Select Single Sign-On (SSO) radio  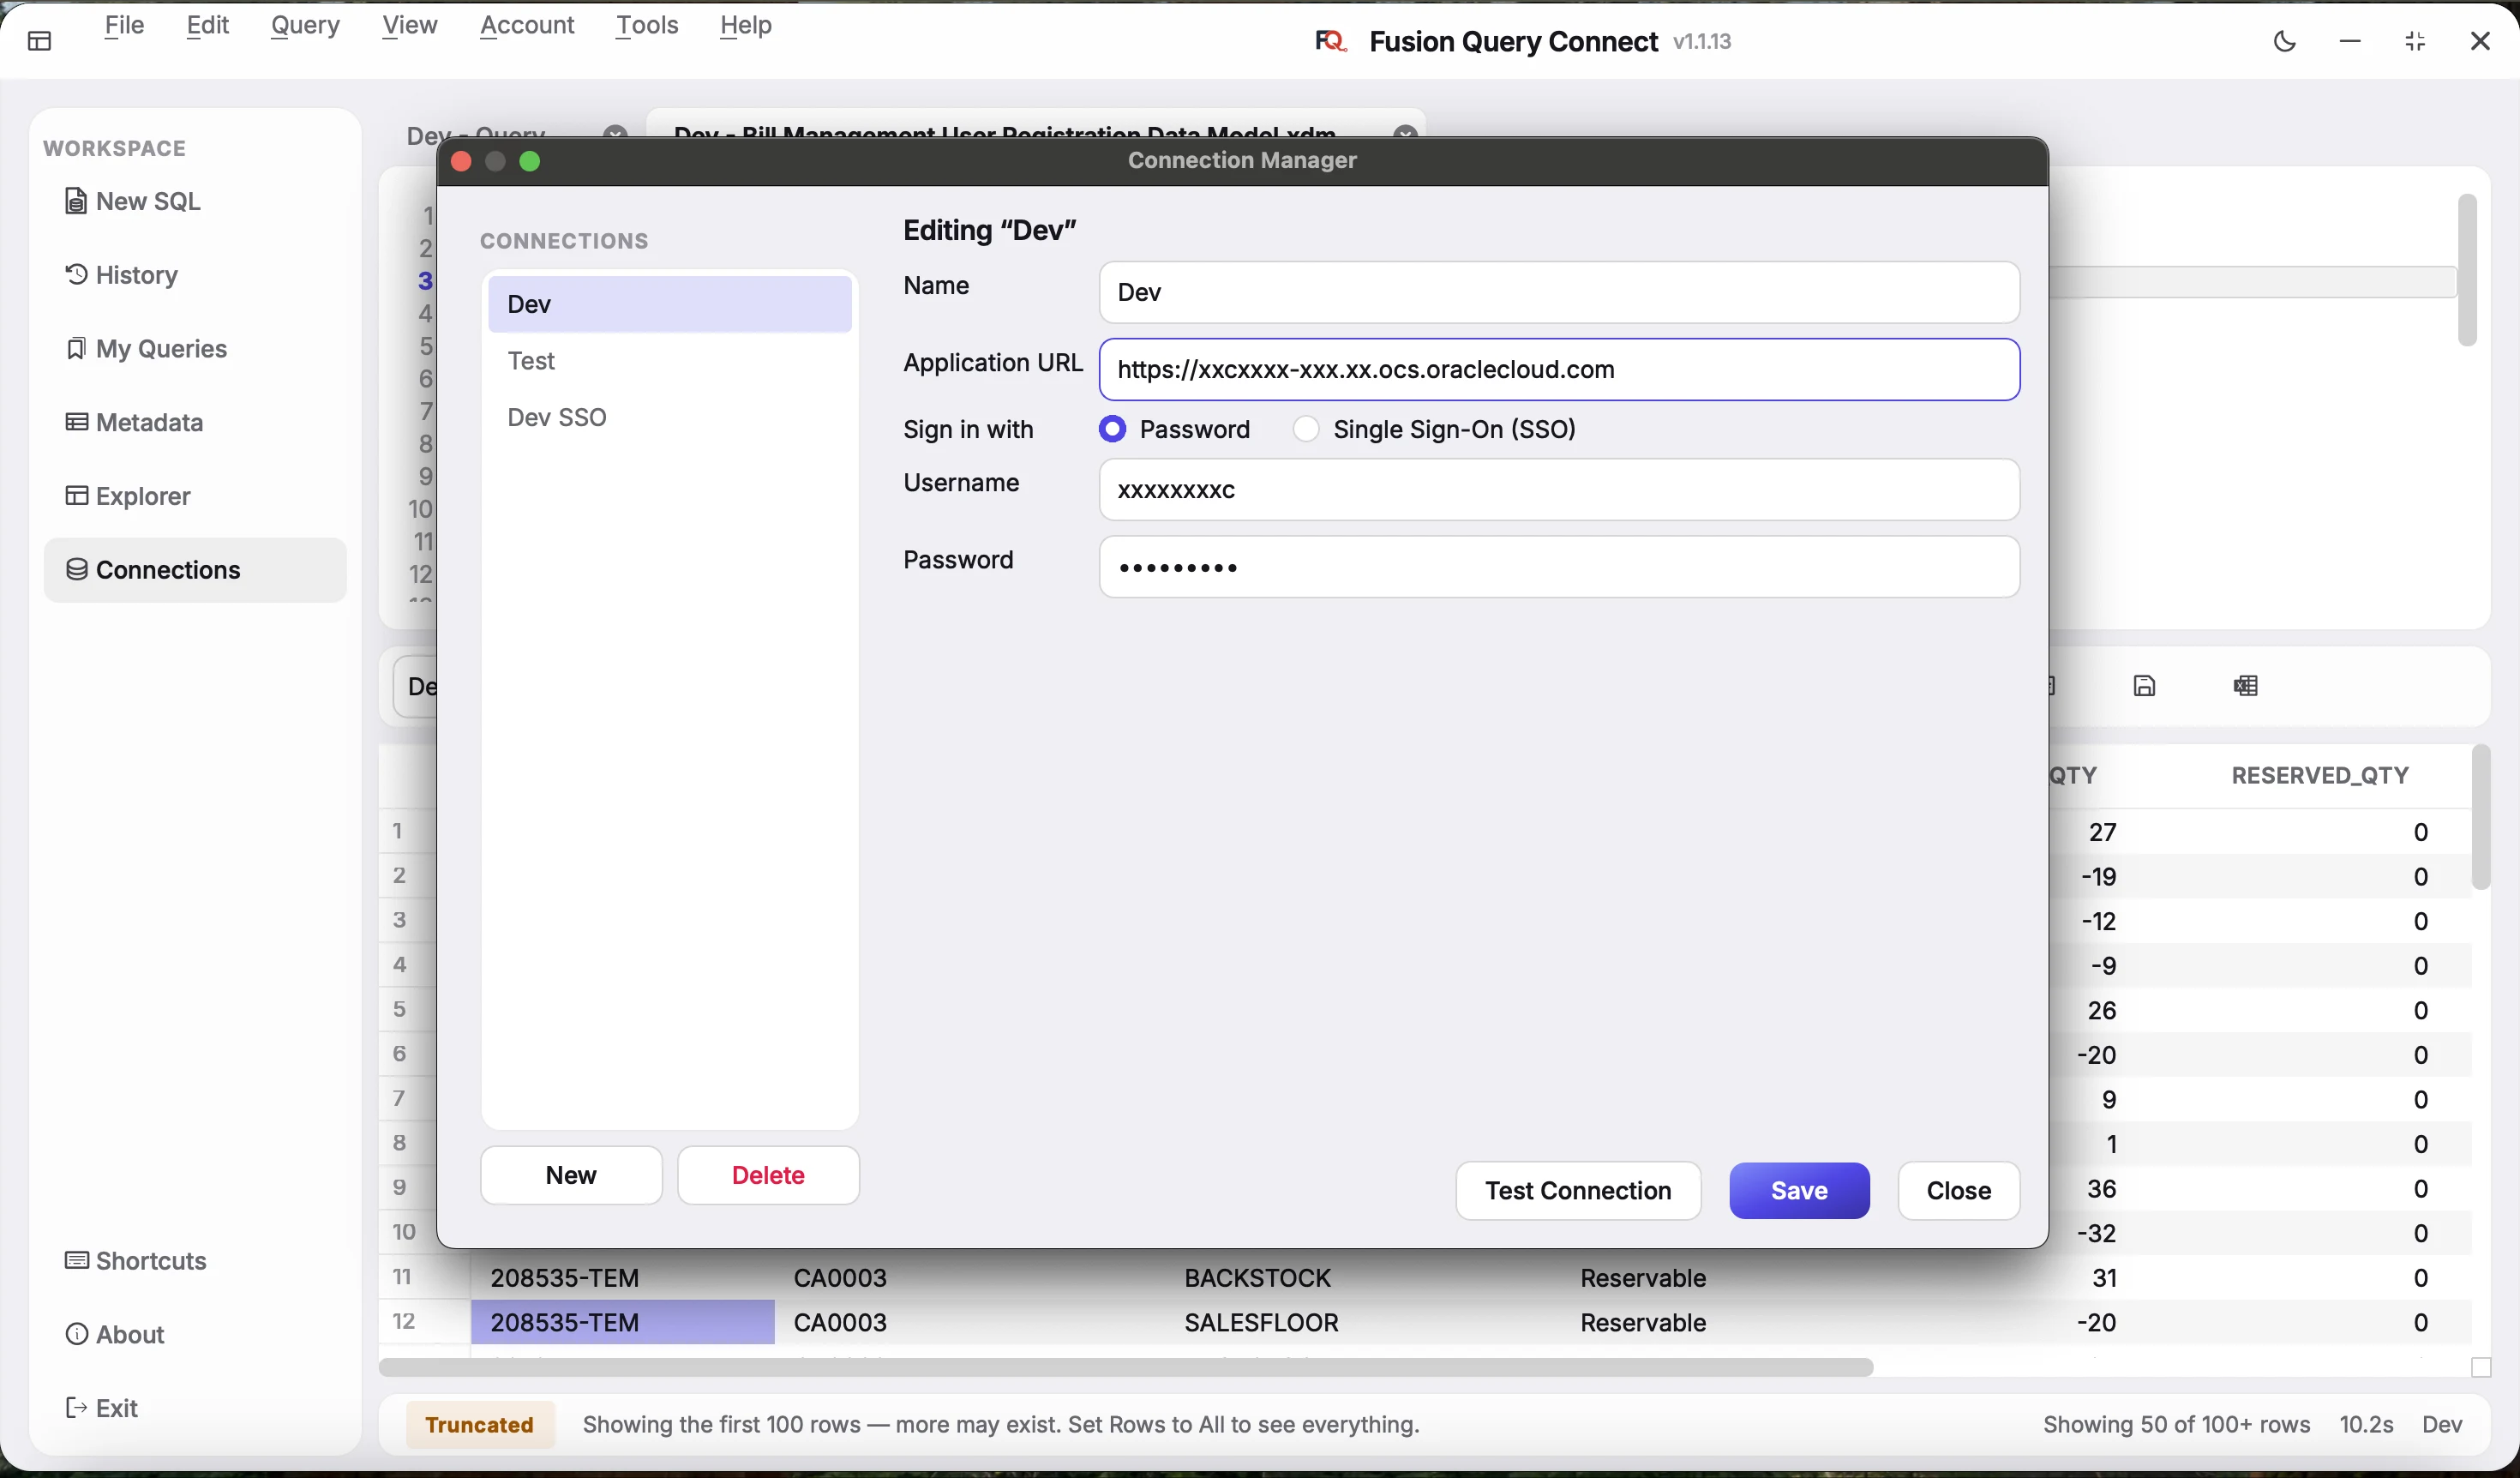(x=1307, y=430)
